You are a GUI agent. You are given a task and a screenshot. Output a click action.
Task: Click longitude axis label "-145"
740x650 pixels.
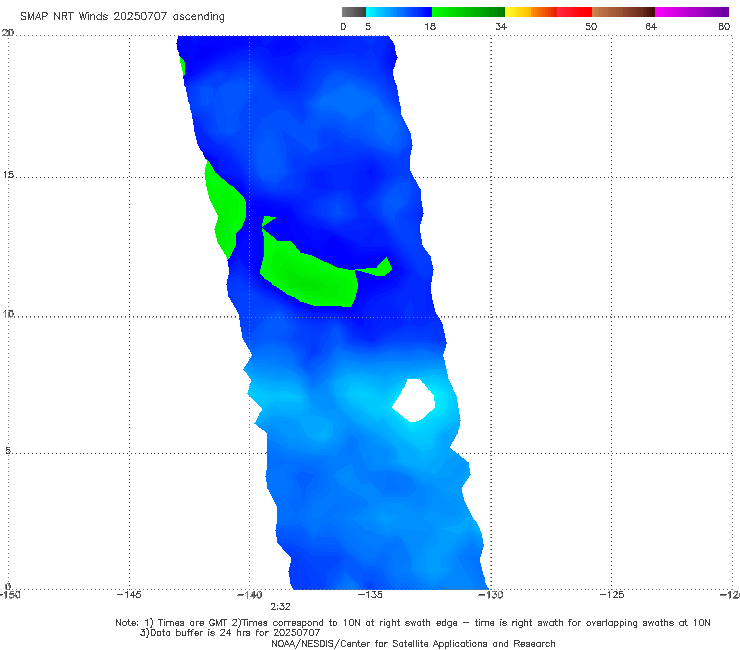[129, 595]
